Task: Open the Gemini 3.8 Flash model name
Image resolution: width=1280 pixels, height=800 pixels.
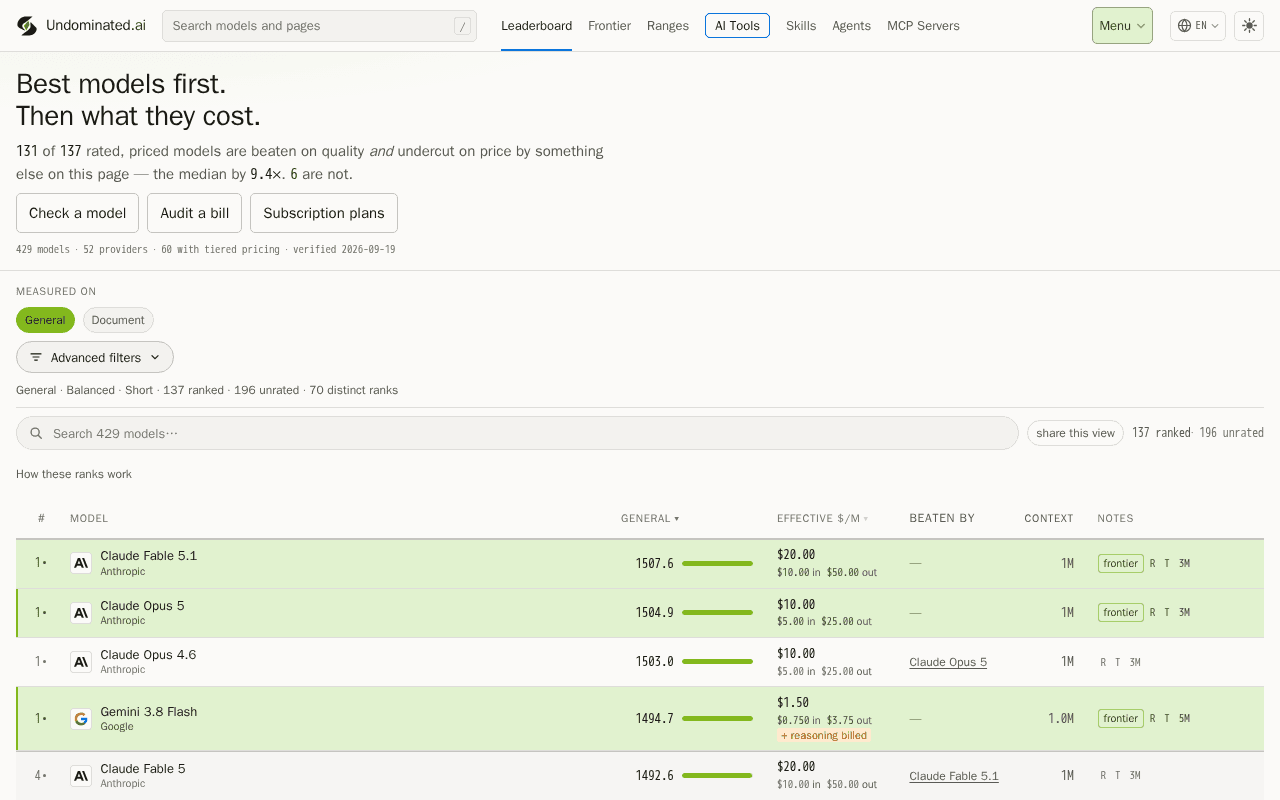Action: click(148, 712)
